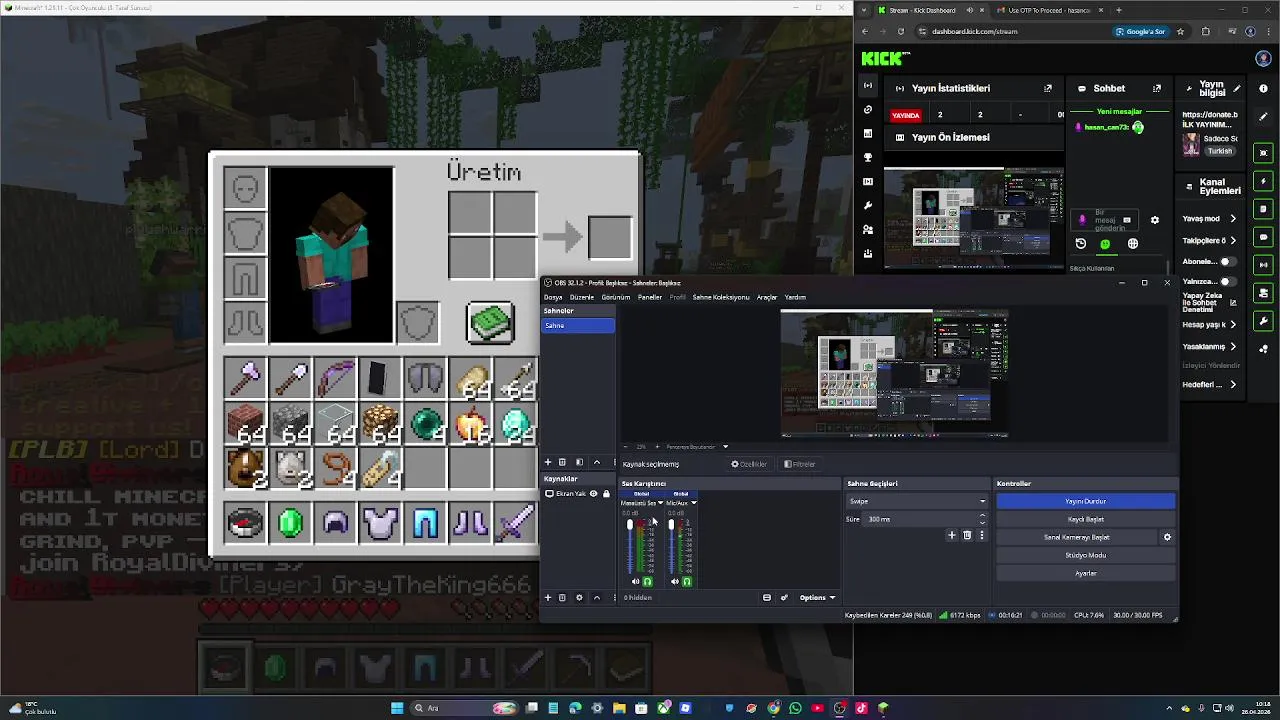Open the wrench settings in Kick left sidebar
The height and width of the screenshot is (720, 1280).
click(868, 205)
